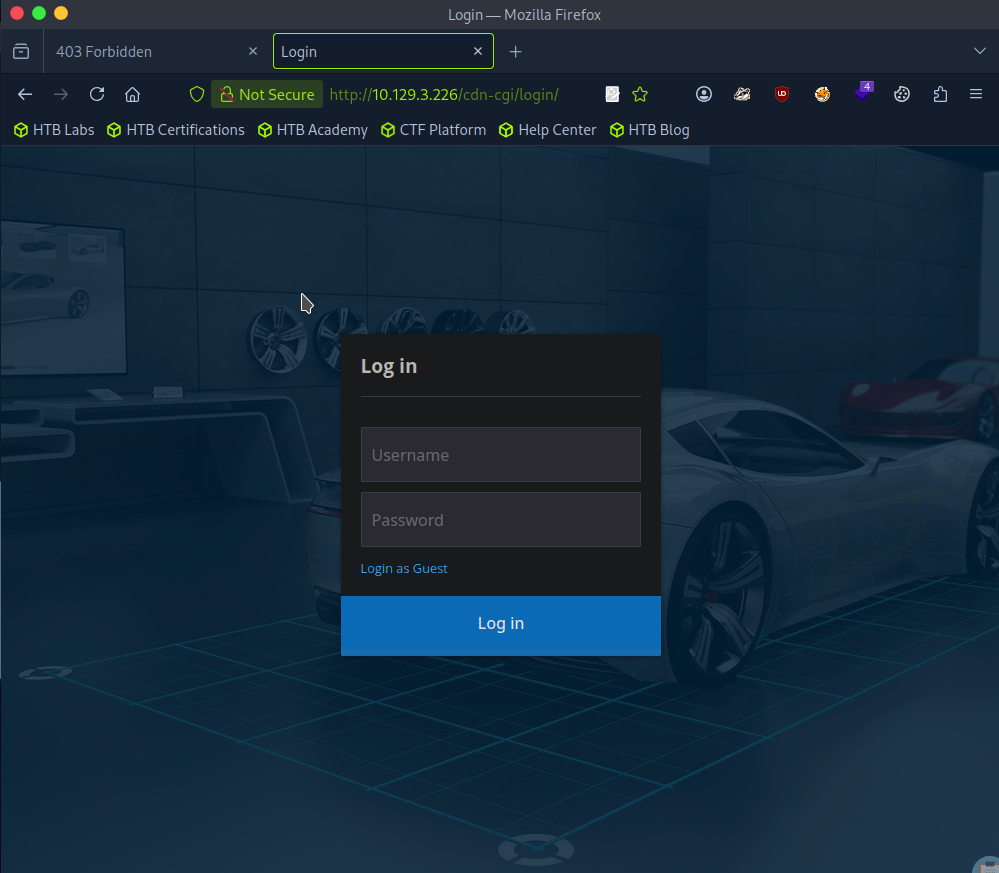The height and width of the screenshot is (873, 999).
Task: Expand the list all tabs chevron
Action: click(979, 51)
